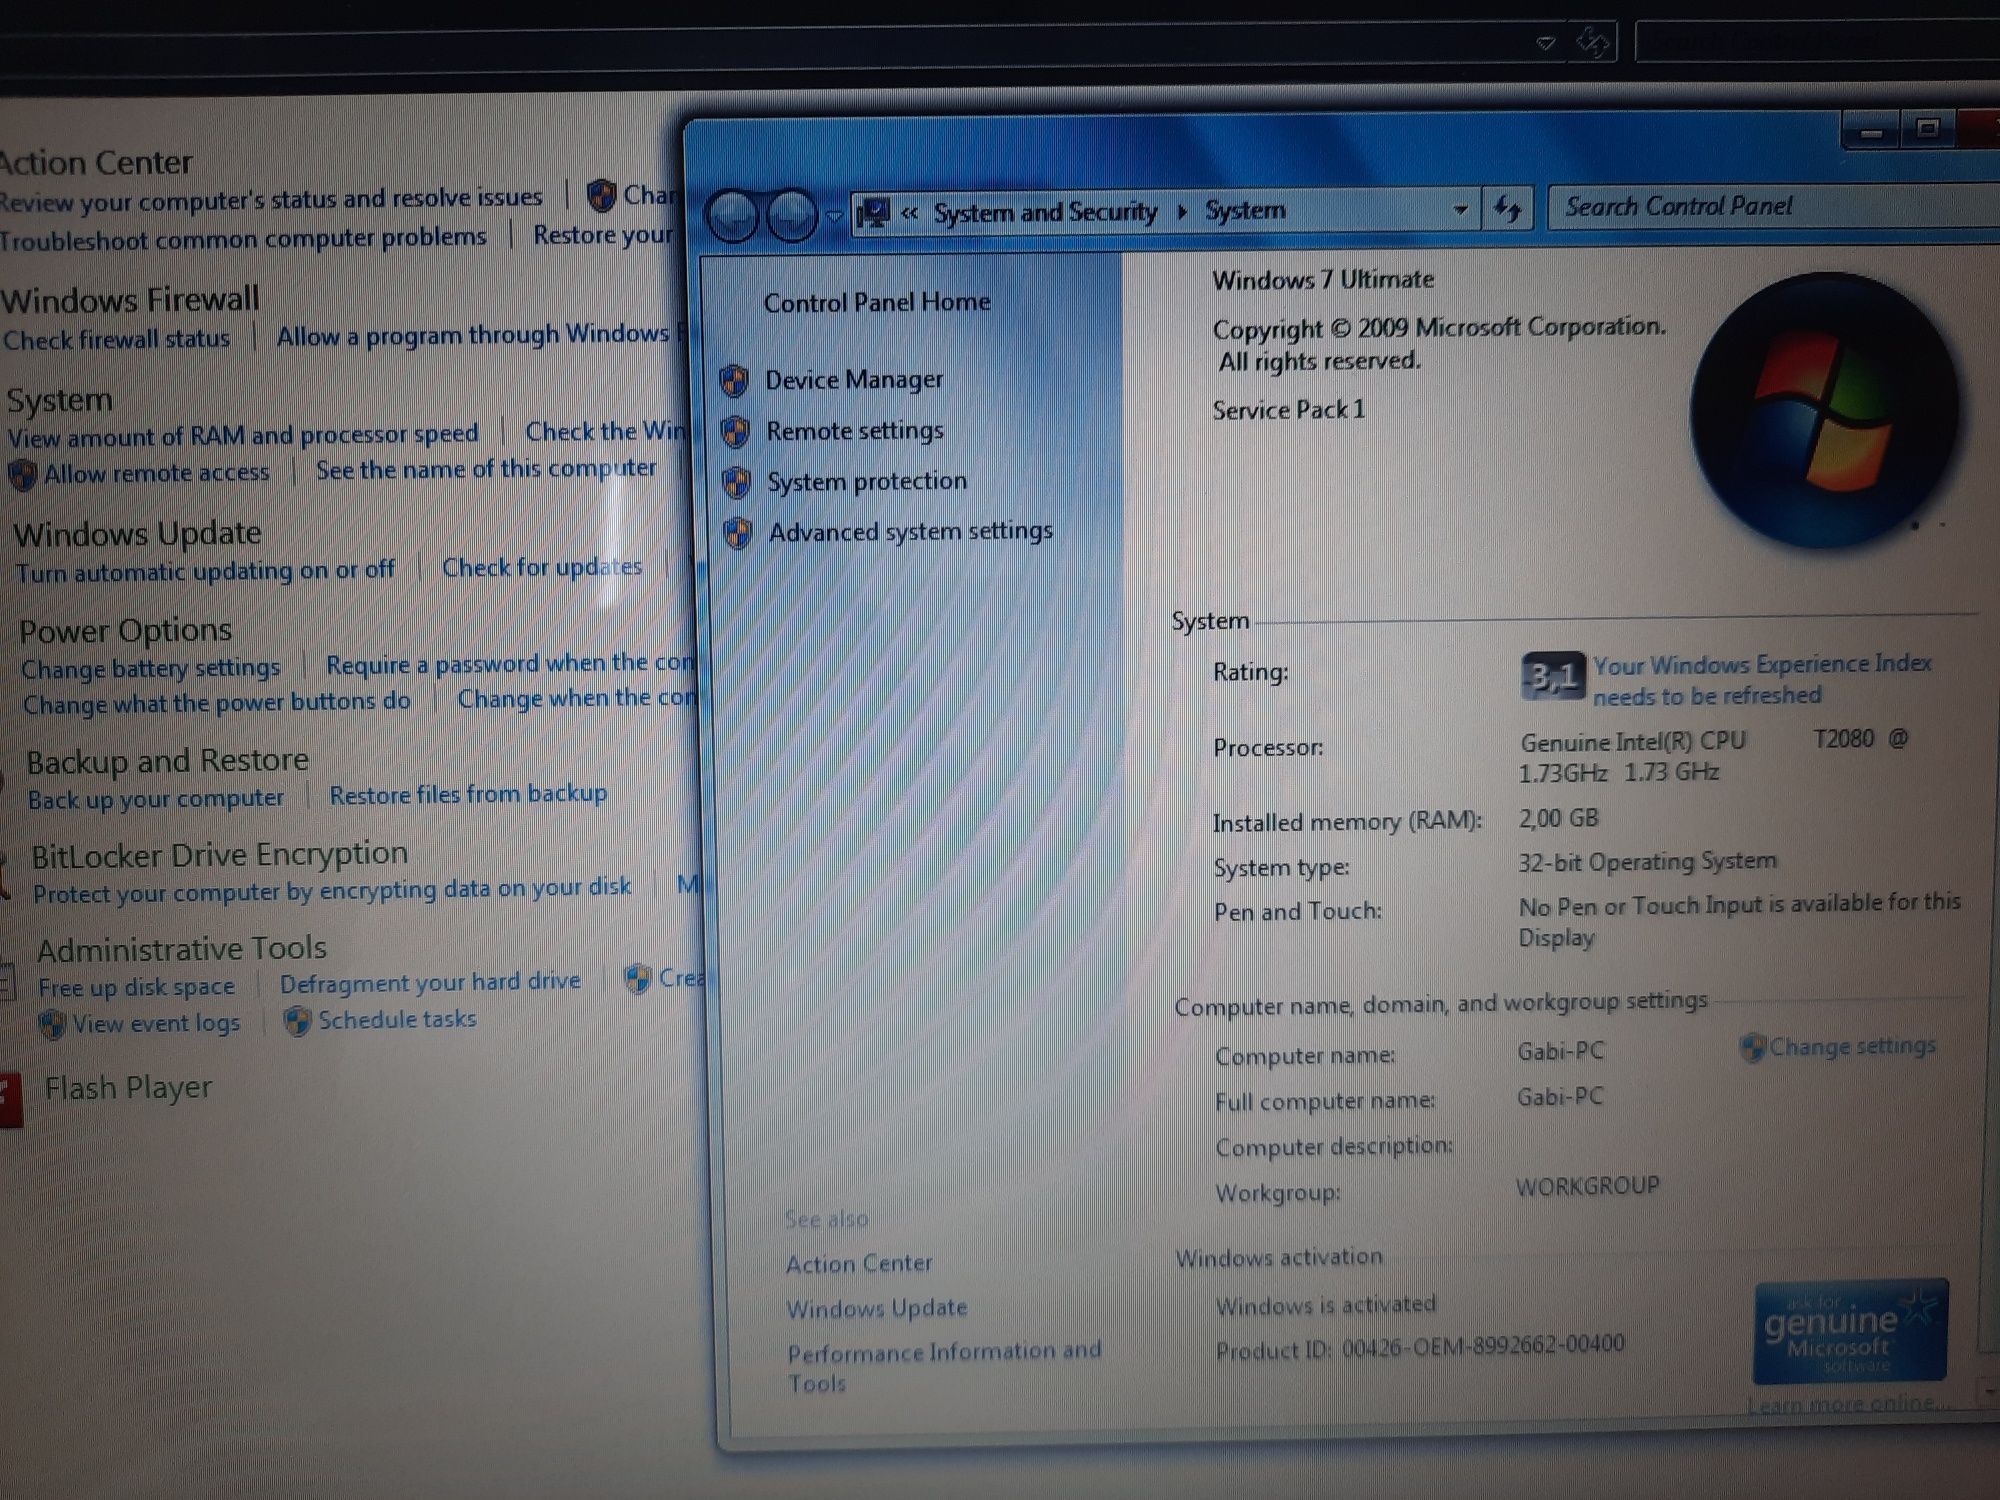Click Check firewall status
This screenshot has width=2000, height=1500.
click(x=116, y=340)
